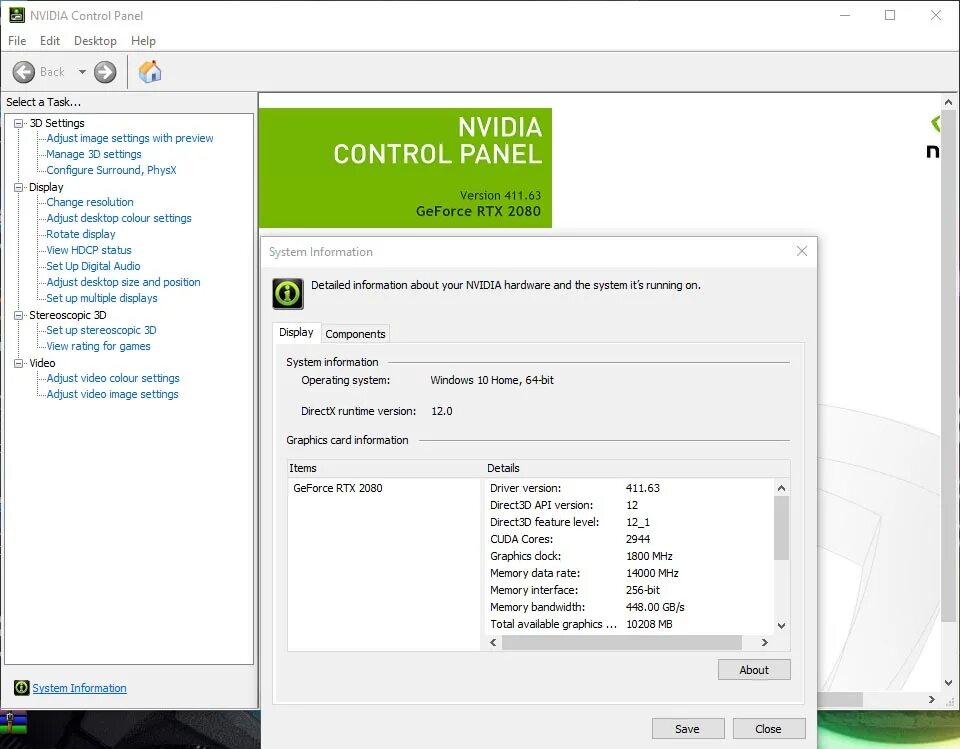Open Set up stereoscopic 3D

coord(101,330)
